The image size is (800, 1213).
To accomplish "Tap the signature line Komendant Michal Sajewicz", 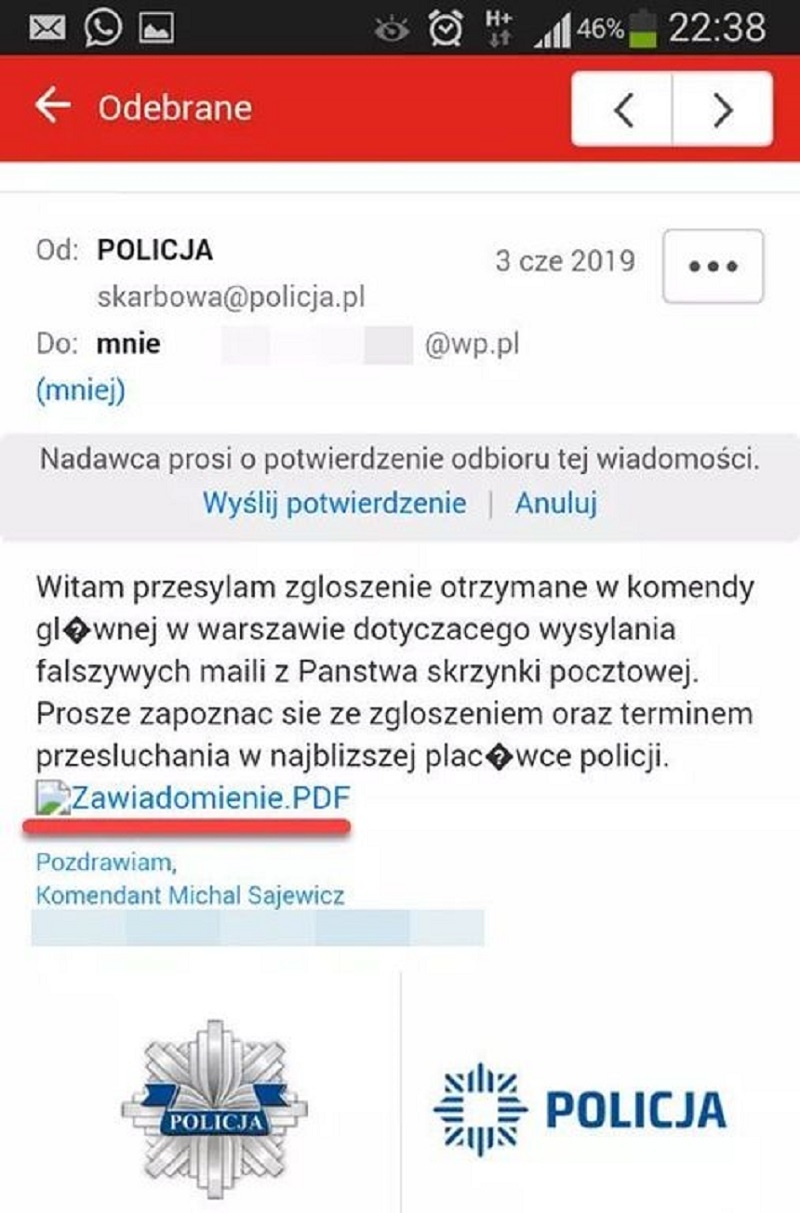I will (x=190, y=894).
